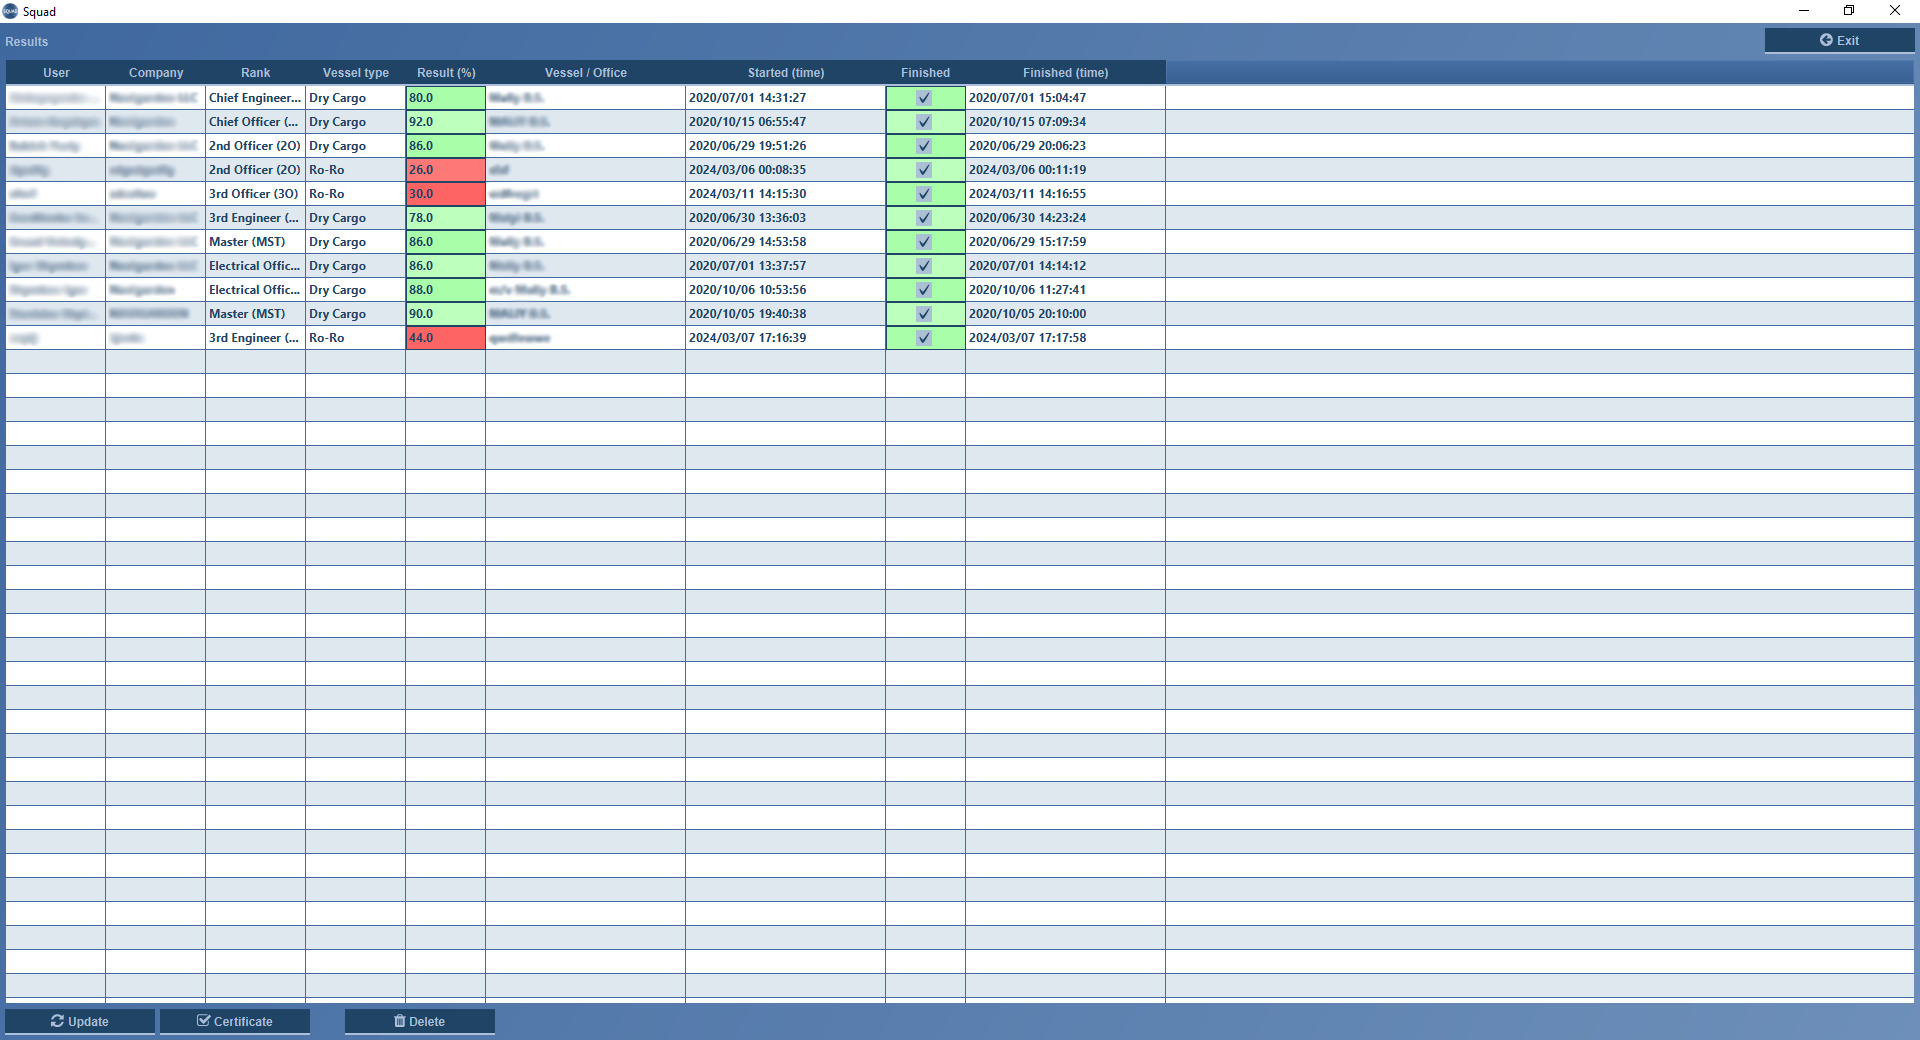Click the Squad app icon in title bar

point(10,11)
